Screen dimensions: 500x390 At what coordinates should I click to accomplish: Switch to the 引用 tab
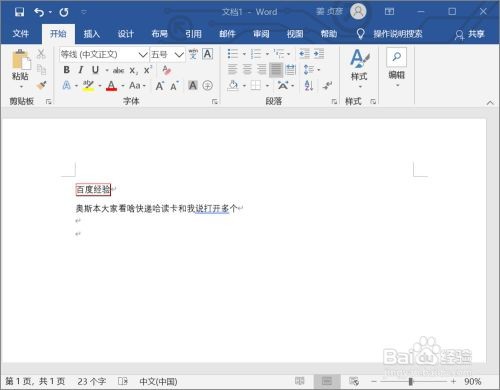point(193,34)
